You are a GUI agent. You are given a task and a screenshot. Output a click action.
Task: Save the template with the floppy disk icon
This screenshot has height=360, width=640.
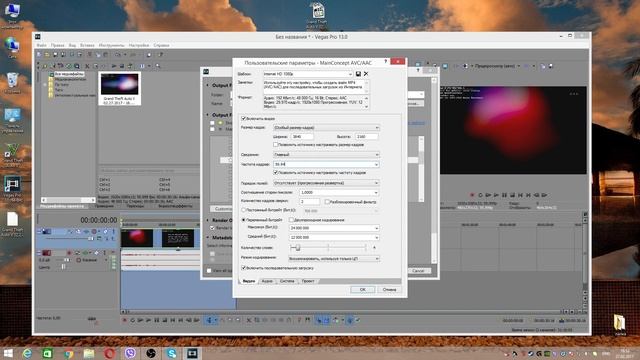tap(358, 74)
